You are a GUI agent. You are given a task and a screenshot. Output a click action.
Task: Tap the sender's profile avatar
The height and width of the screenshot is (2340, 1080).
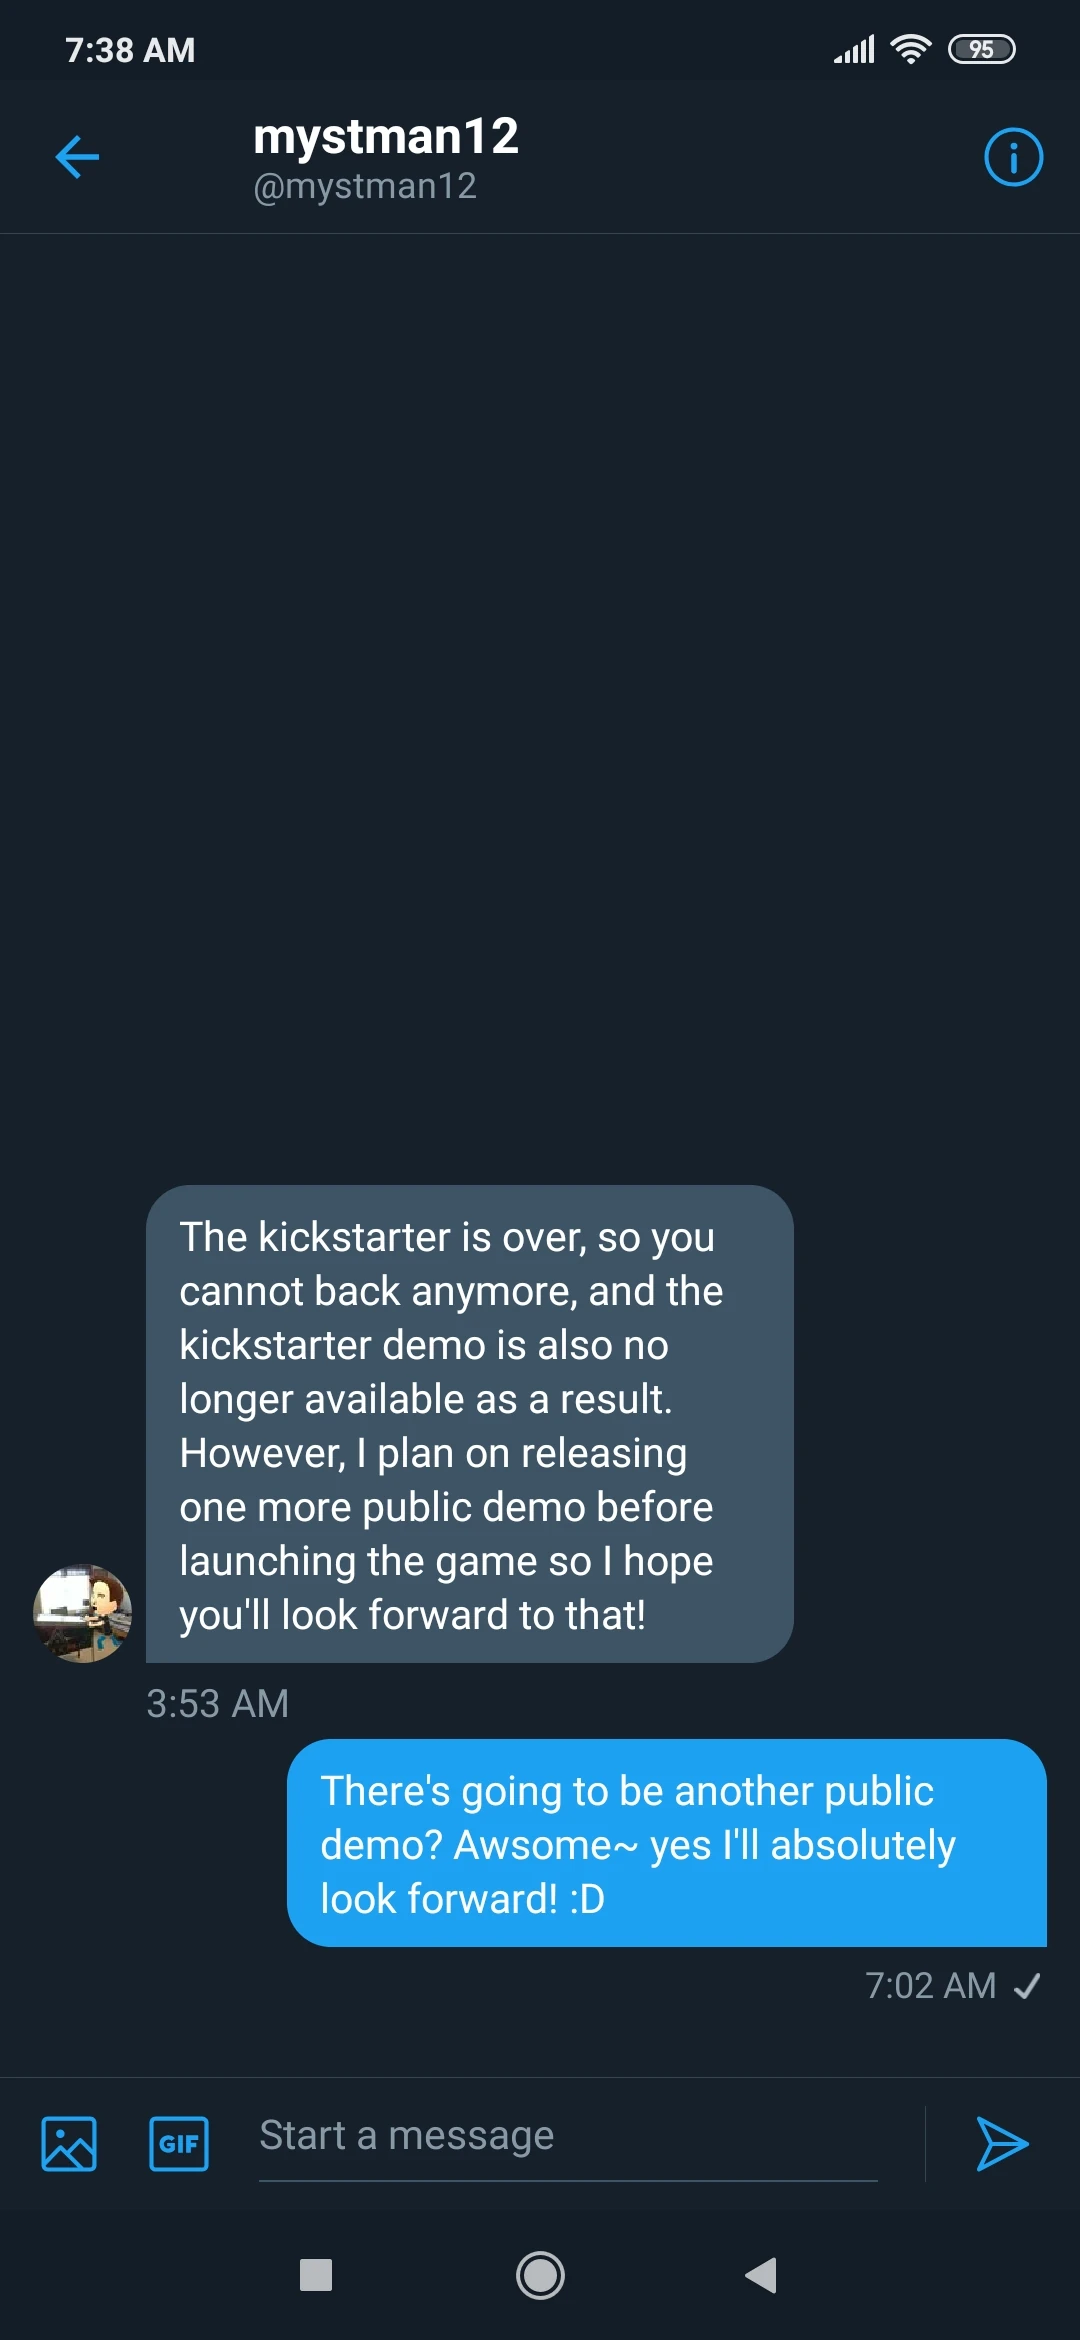click(83, 1613)
